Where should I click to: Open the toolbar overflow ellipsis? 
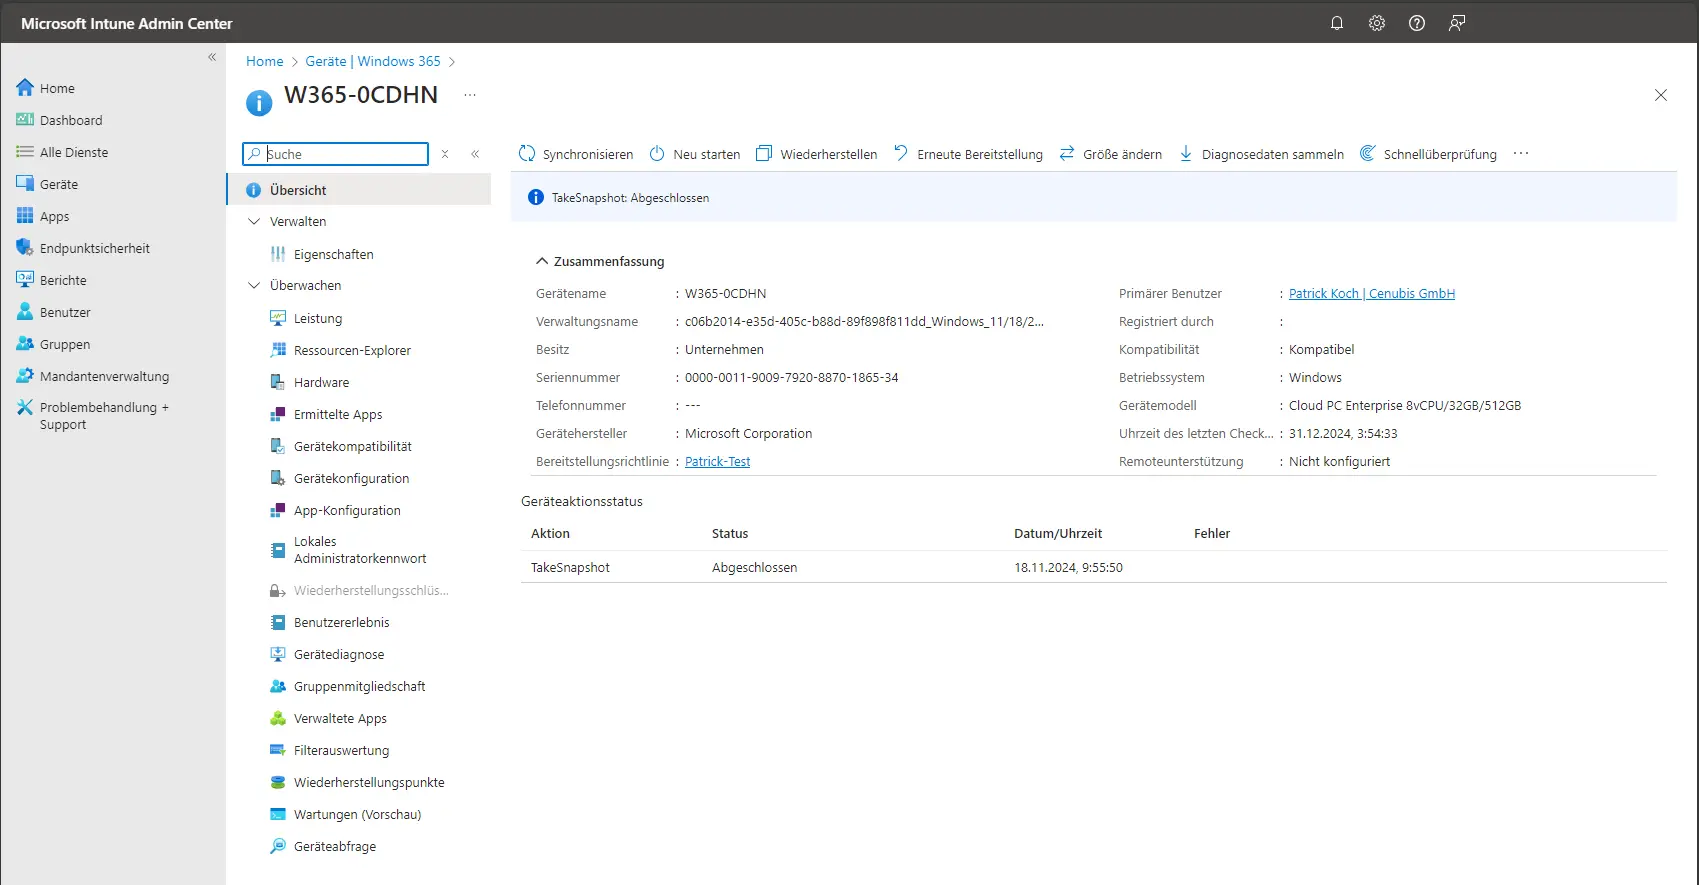(1521, 154)
